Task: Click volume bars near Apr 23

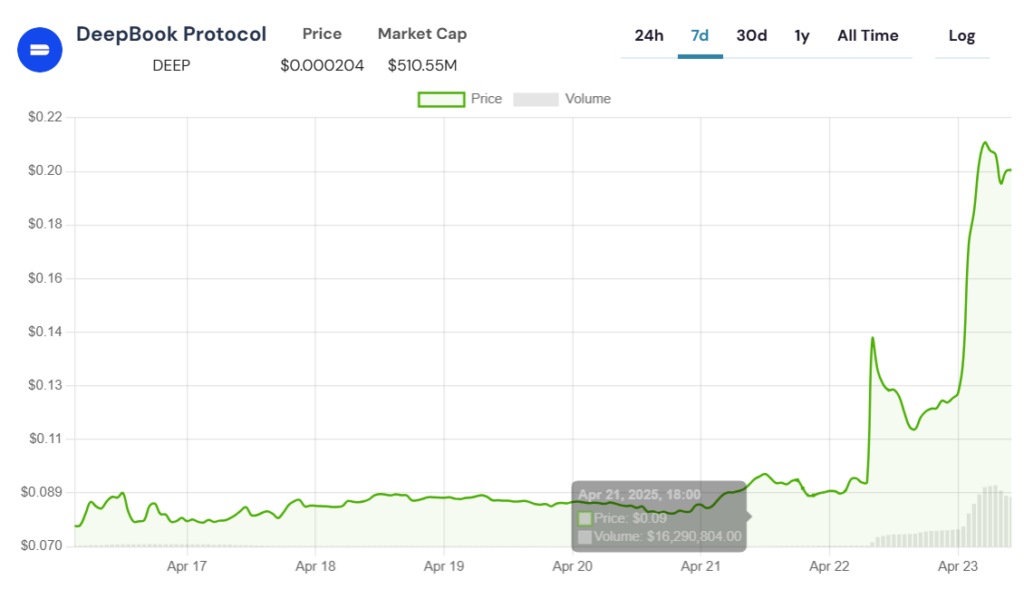Action: point(990,515)
